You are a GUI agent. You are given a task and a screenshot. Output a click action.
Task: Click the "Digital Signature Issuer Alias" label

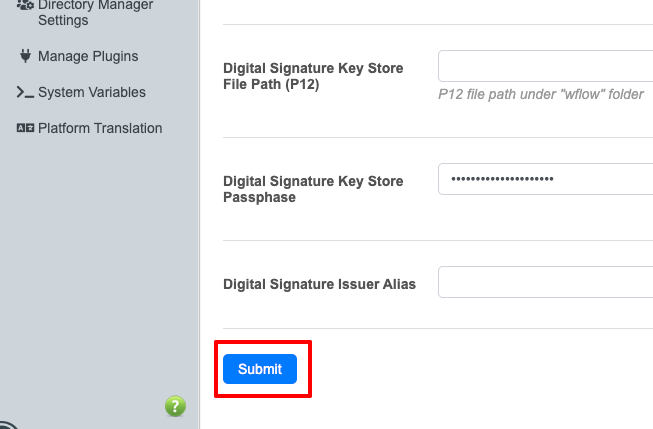tap(319, 284)
